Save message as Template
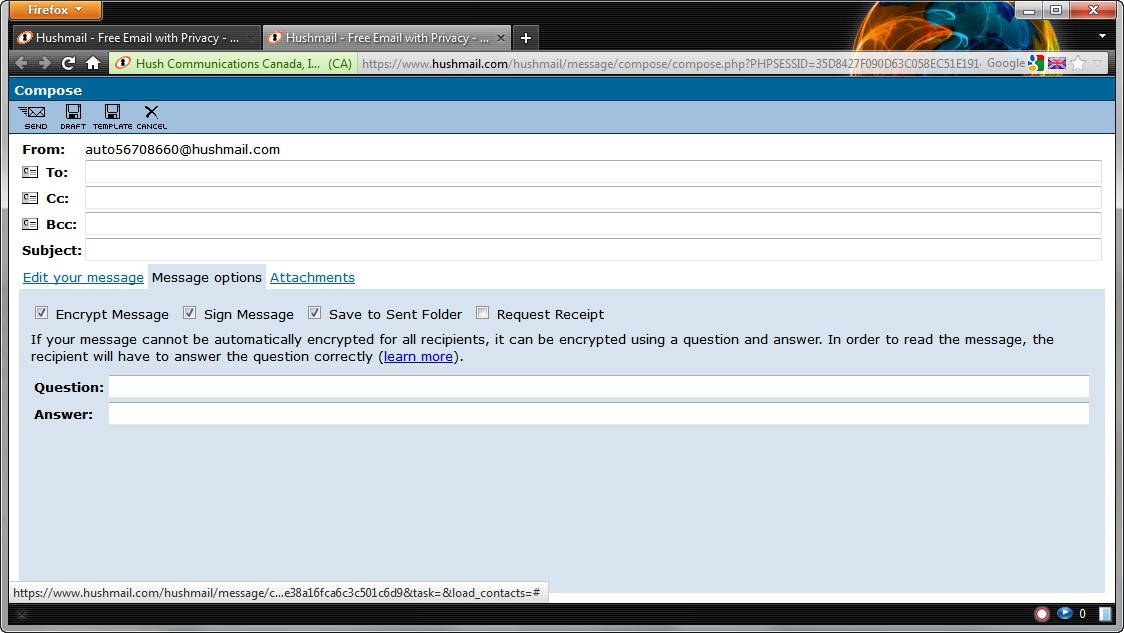1124x633 pixels. tap(112, 114)
